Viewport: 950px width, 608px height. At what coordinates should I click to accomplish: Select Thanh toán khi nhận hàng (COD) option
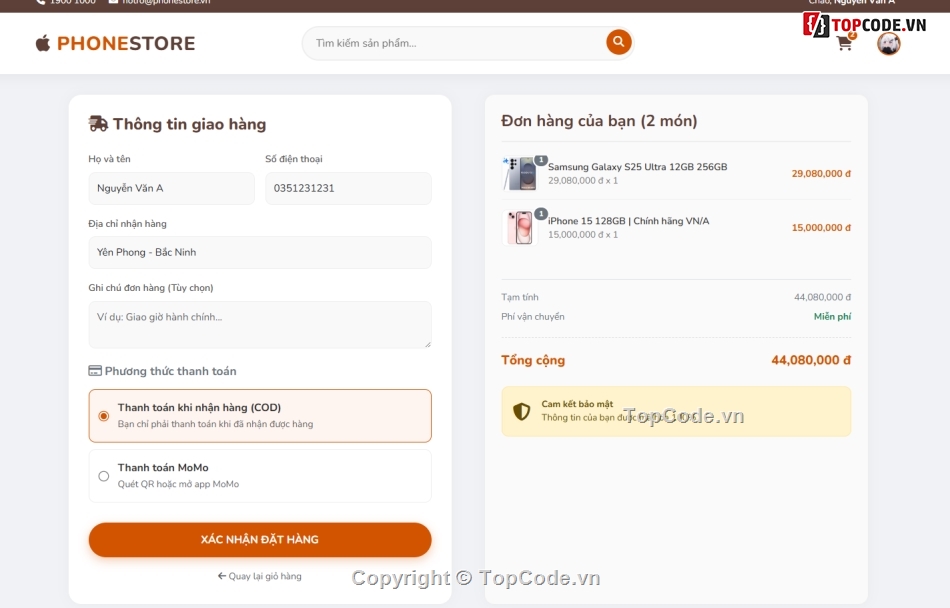coord(103,414)
